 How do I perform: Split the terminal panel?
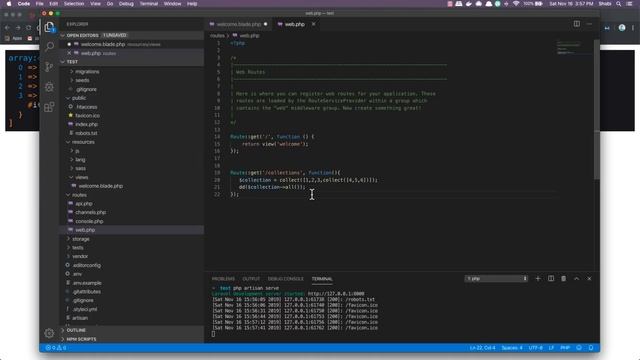coord(551,279)
